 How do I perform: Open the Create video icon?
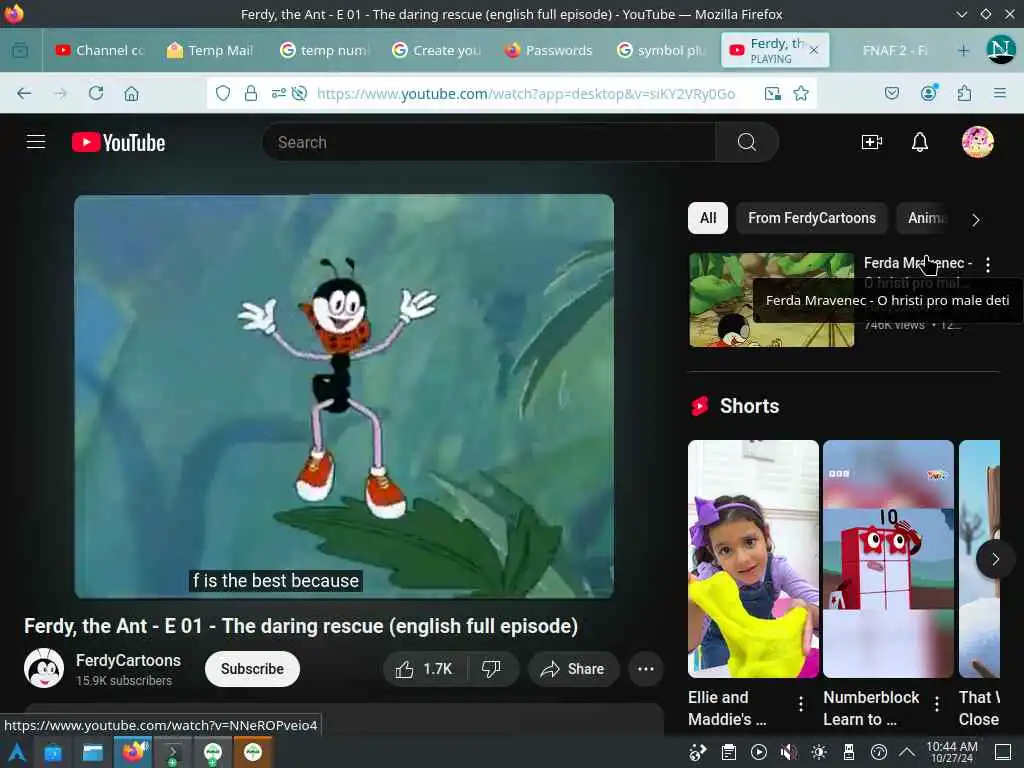coord(872,142)
